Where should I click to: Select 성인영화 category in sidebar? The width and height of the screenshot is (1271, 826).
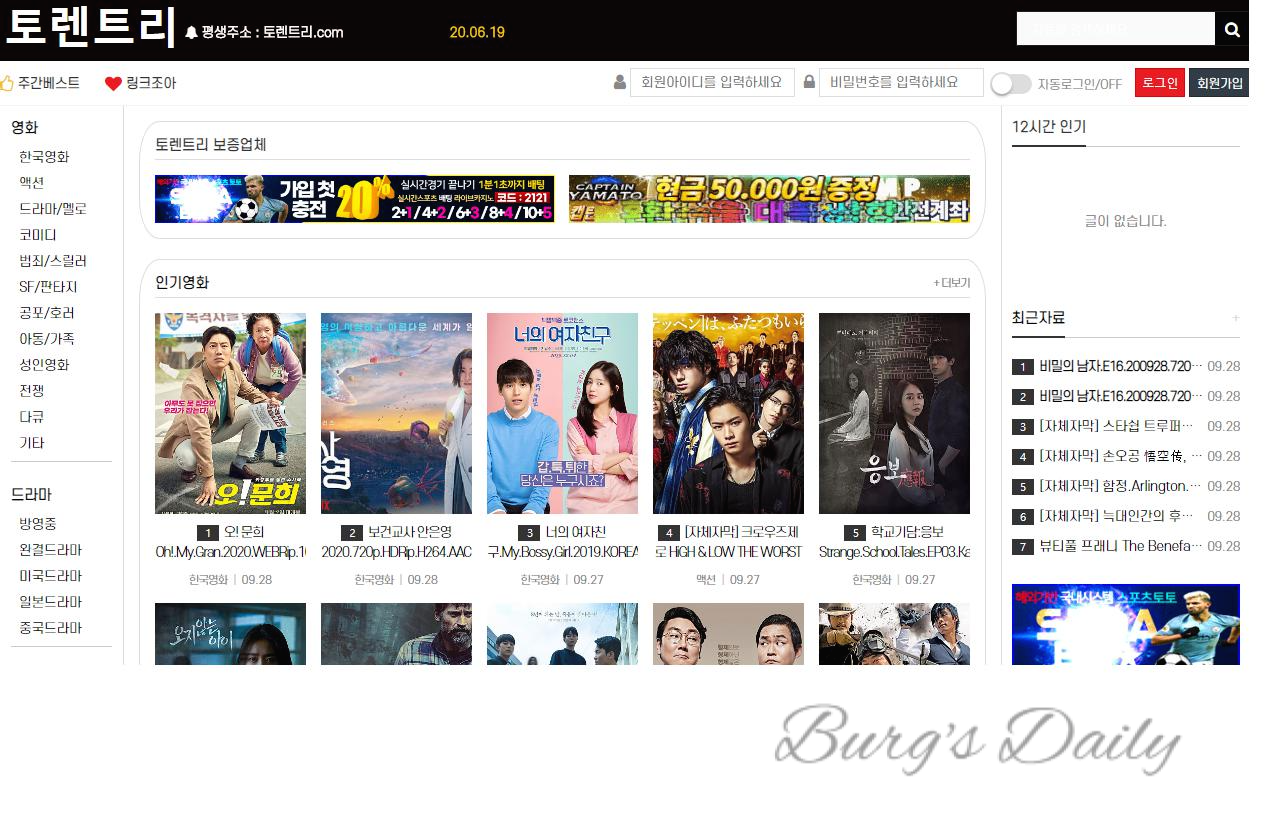tap(44, 365)
